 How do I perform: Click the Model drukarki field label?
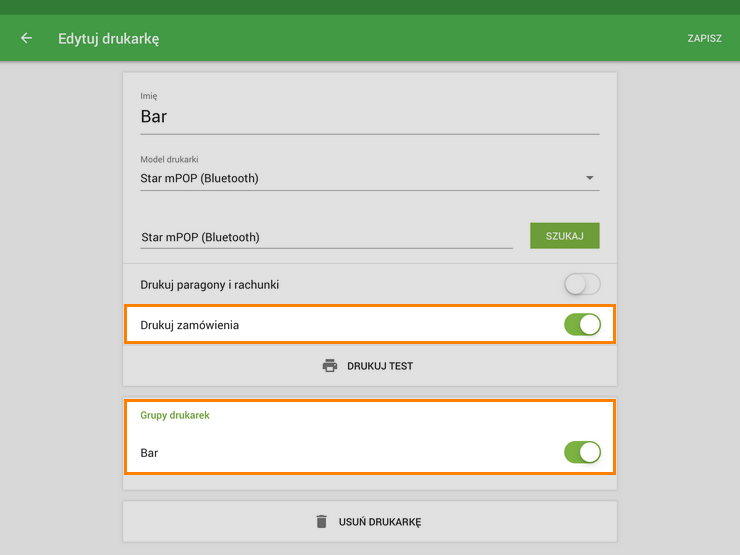170,159
